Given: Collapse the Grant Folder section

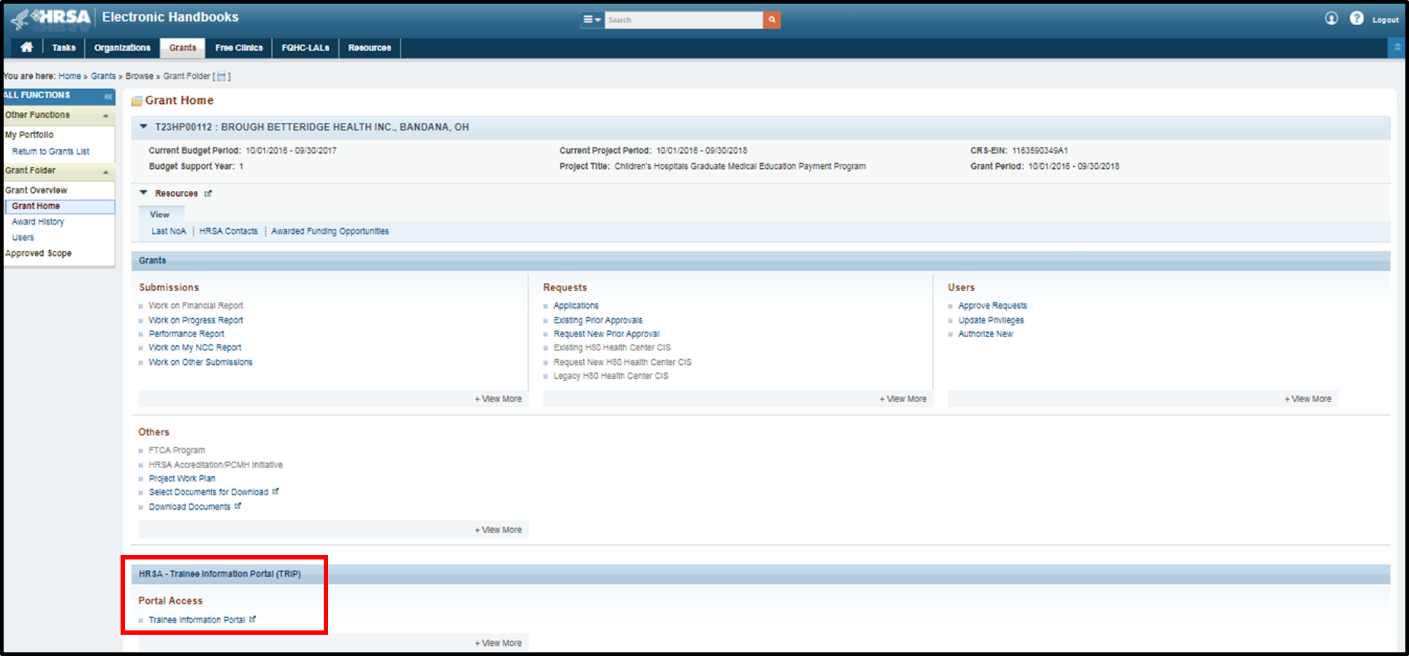Looking at the screenshot, I should point(106,171).
